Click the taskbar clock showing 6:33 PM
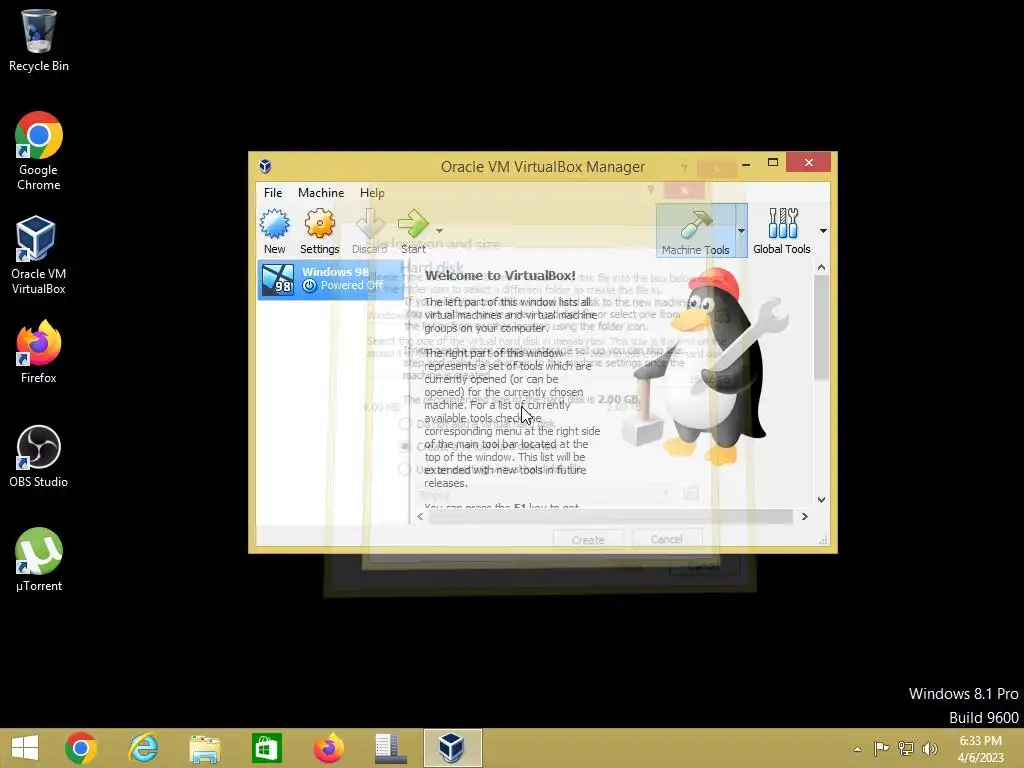 980,749
